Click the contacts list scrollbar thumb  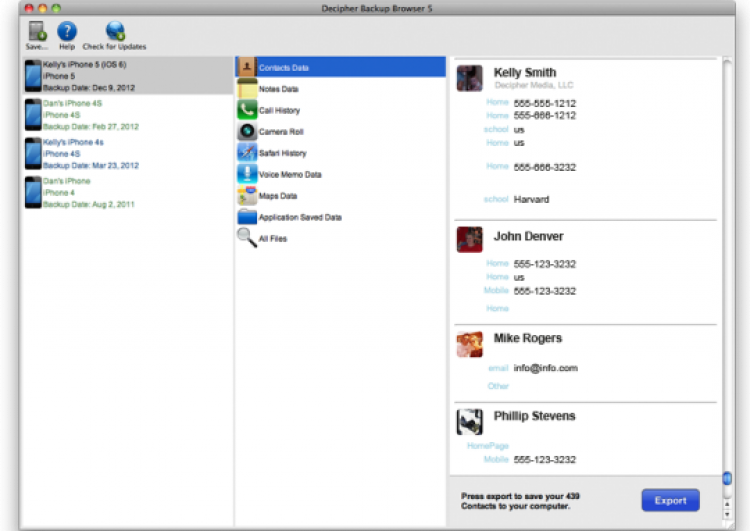[727, 478]
